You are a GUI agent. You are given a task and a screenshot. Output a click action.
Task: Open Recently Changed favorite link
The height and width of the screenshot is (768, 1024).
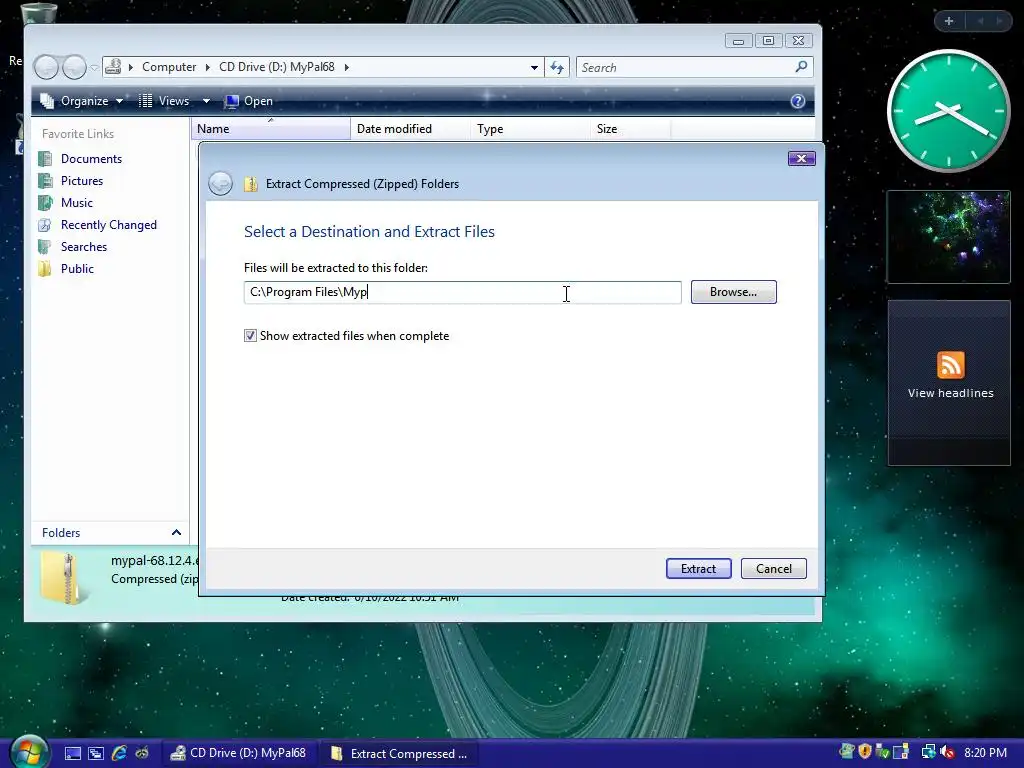click(108, 225)
